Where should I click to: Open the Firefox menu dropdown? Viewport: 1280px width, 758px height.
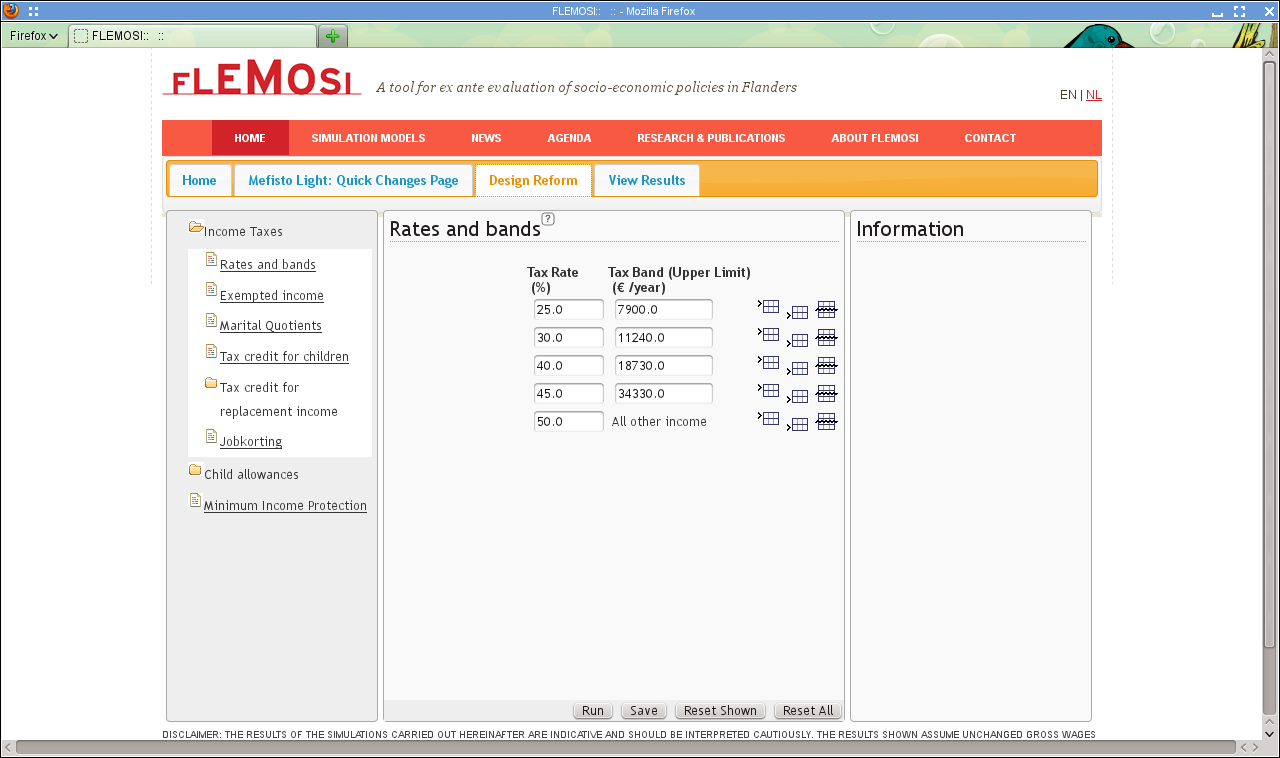[34, 36]
